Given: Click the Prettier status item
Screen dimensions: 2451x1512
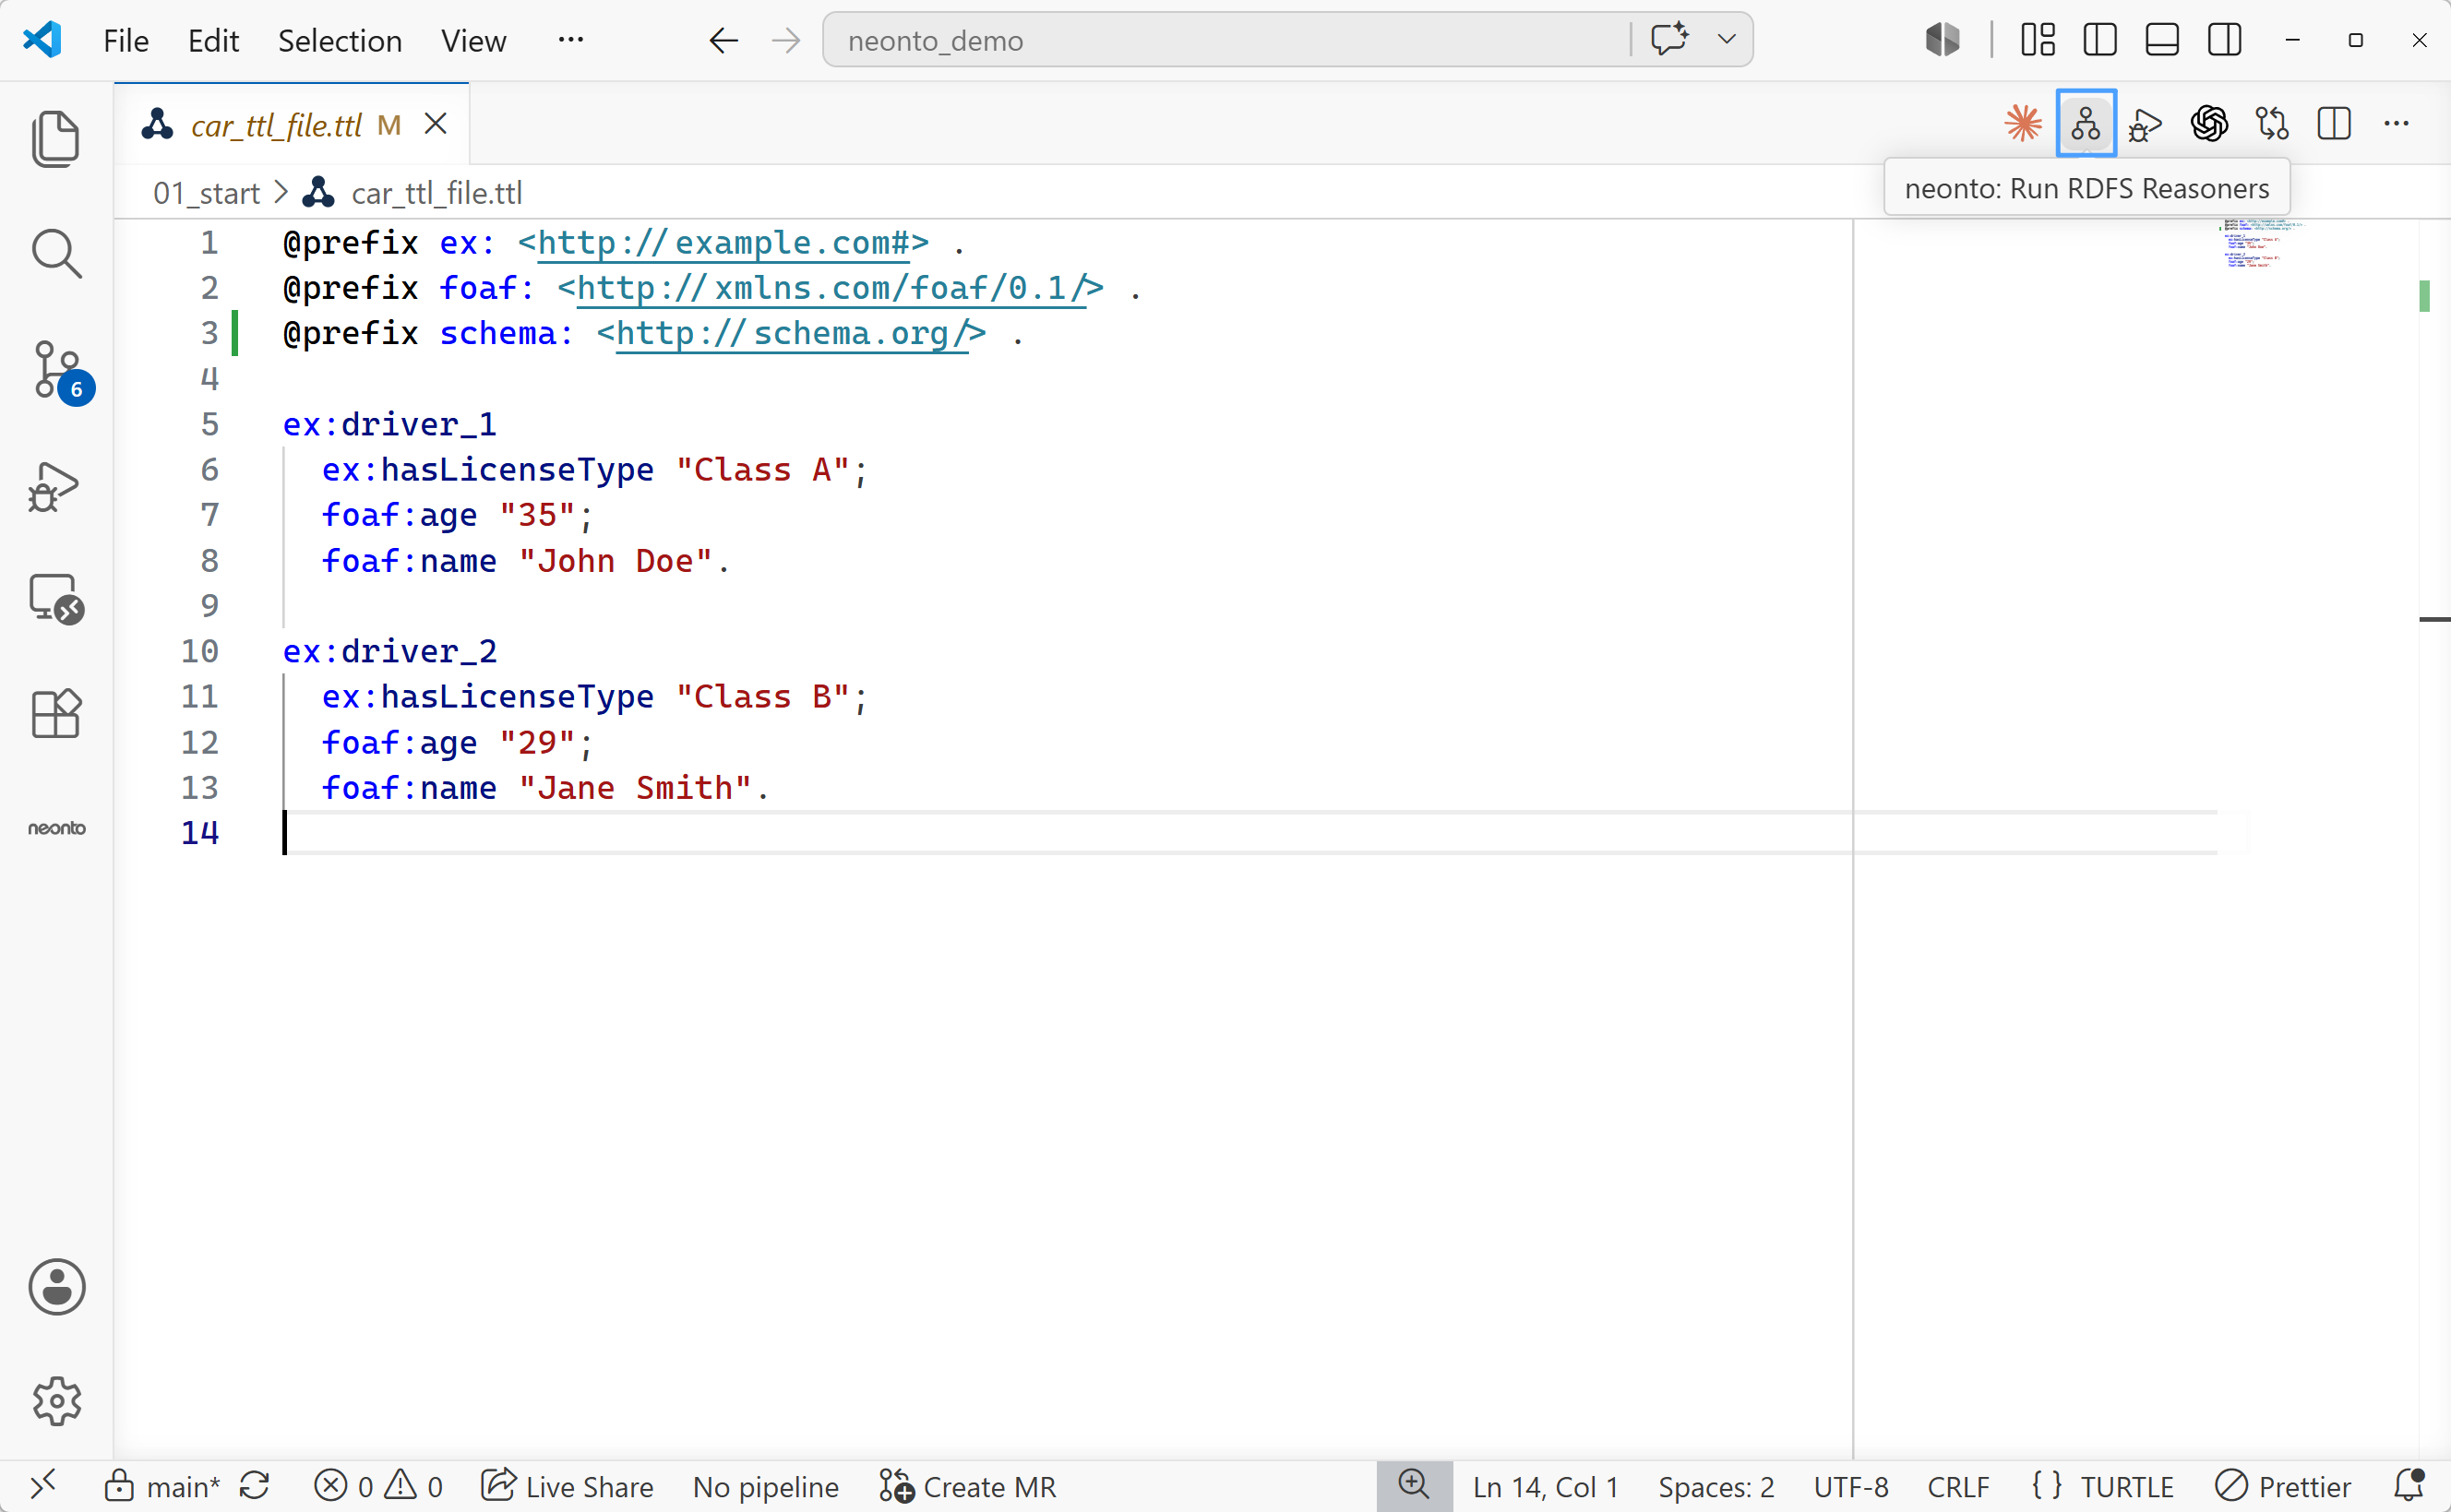Looking at the screenshot, I should 2283,1487.
